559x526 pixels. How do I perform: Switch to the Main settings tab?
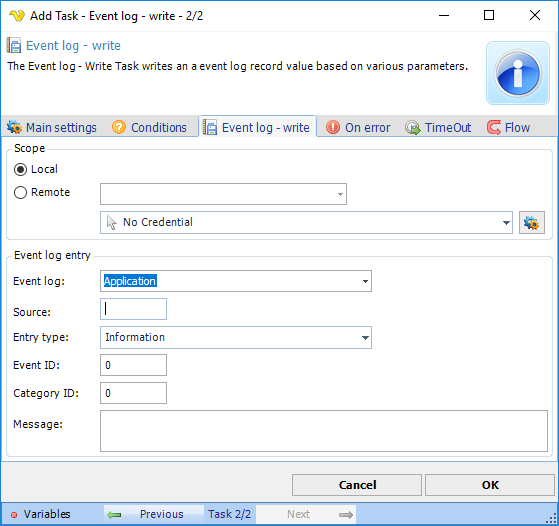tap(52, 127)
